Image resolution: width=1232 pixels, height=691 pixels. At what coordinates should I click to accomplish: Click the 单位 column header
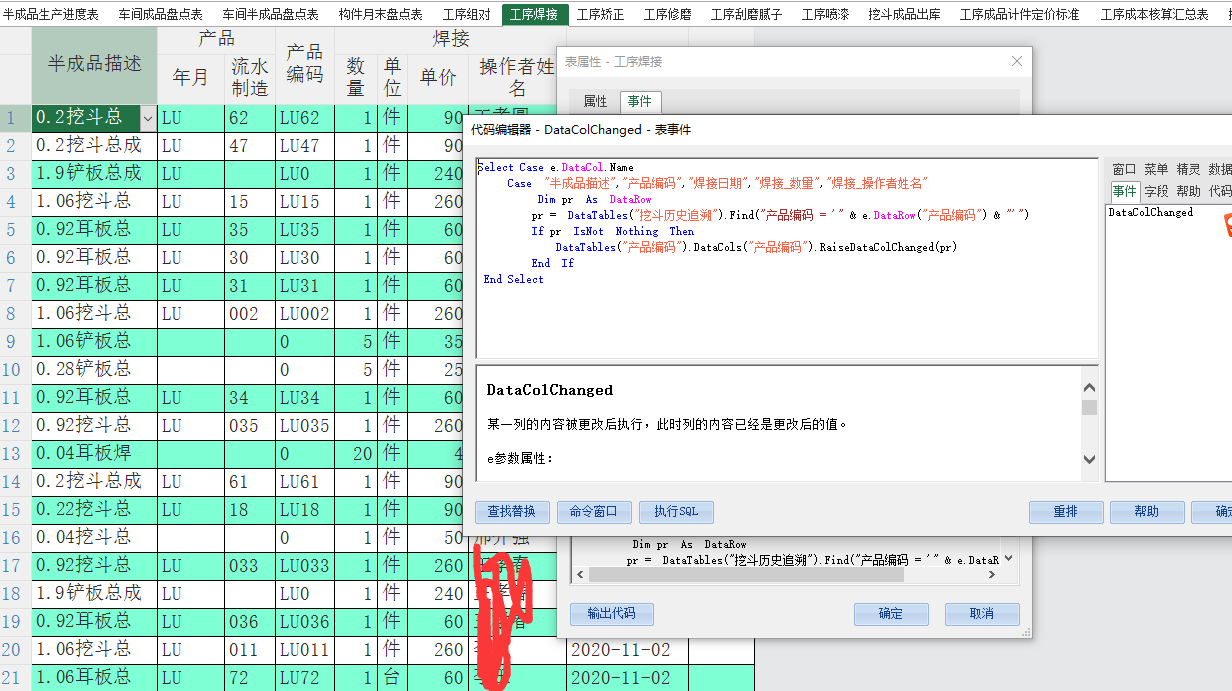(392, 77)
